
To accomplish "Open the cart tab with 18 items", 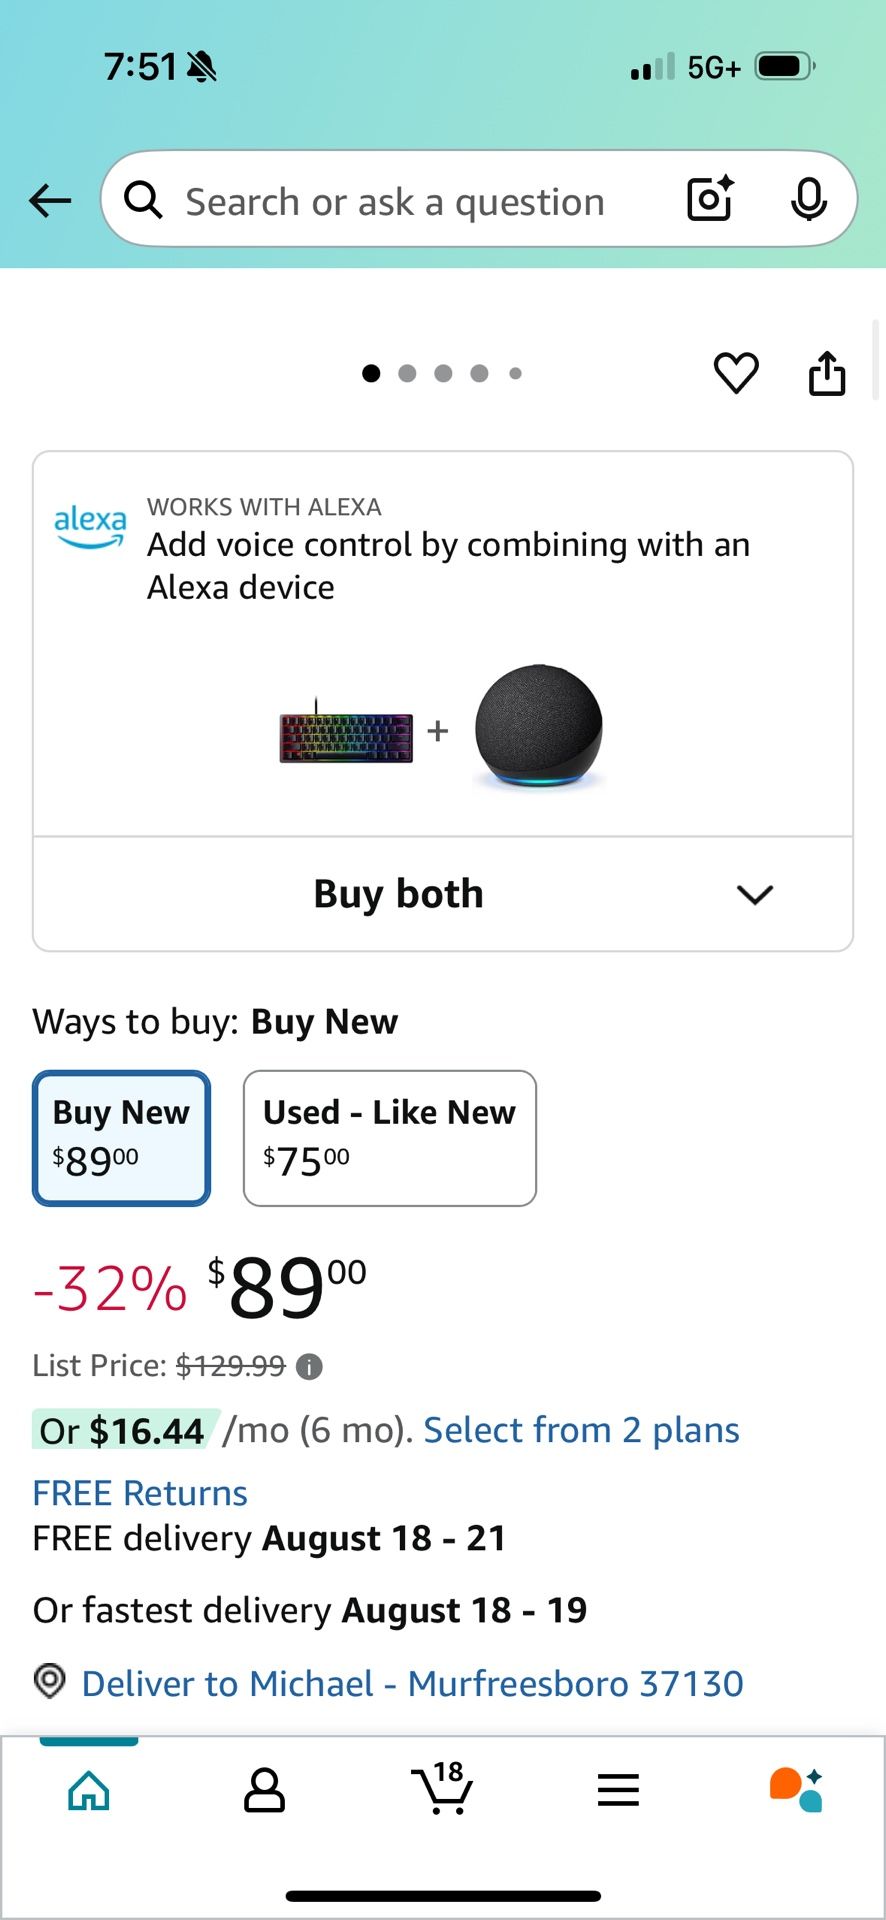I will 442,1789.
